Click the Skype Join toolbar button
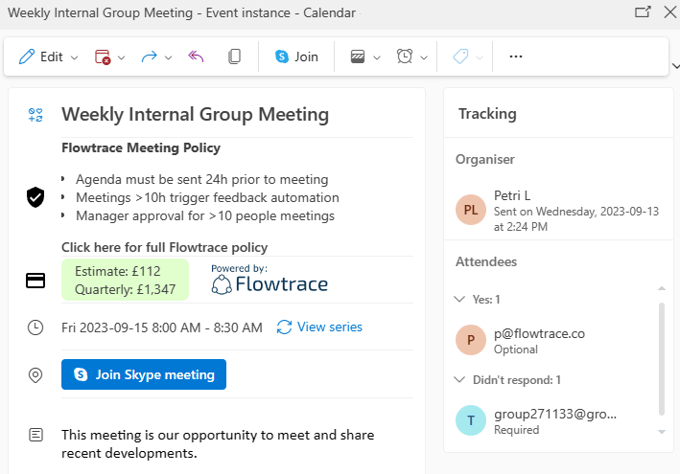 pos(297,57)
